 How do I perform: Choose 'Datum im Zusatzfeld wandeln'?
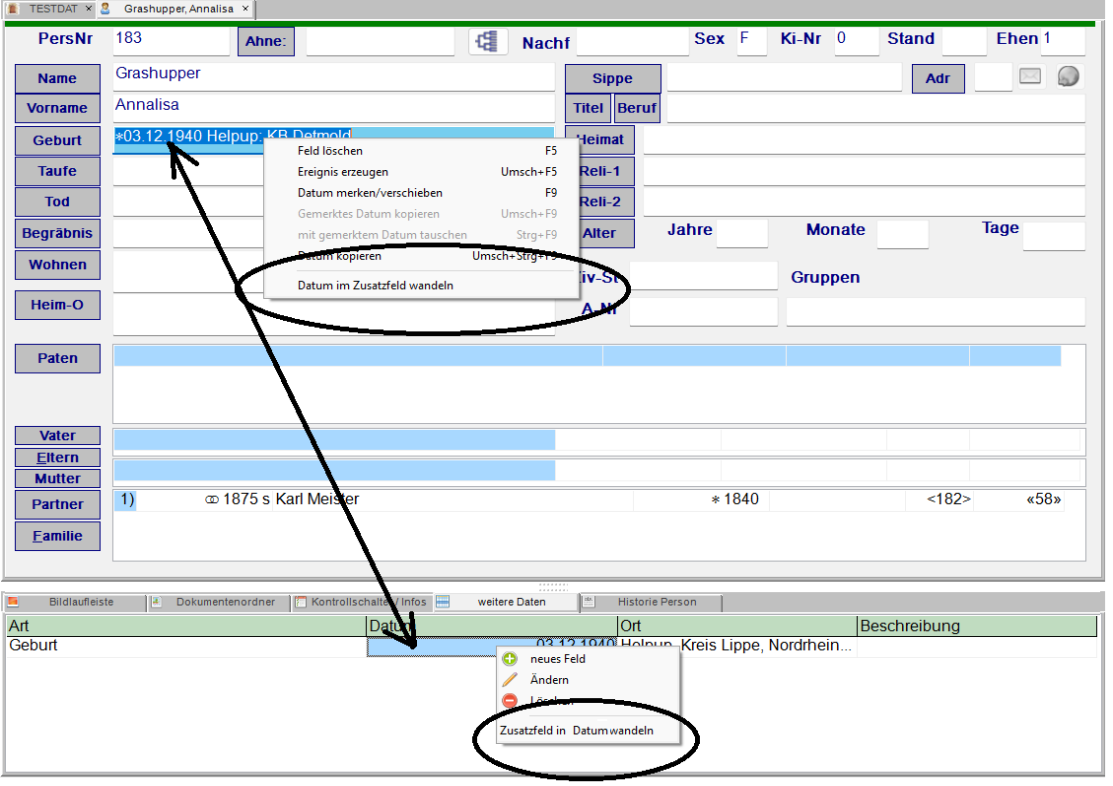coord(375,286)
